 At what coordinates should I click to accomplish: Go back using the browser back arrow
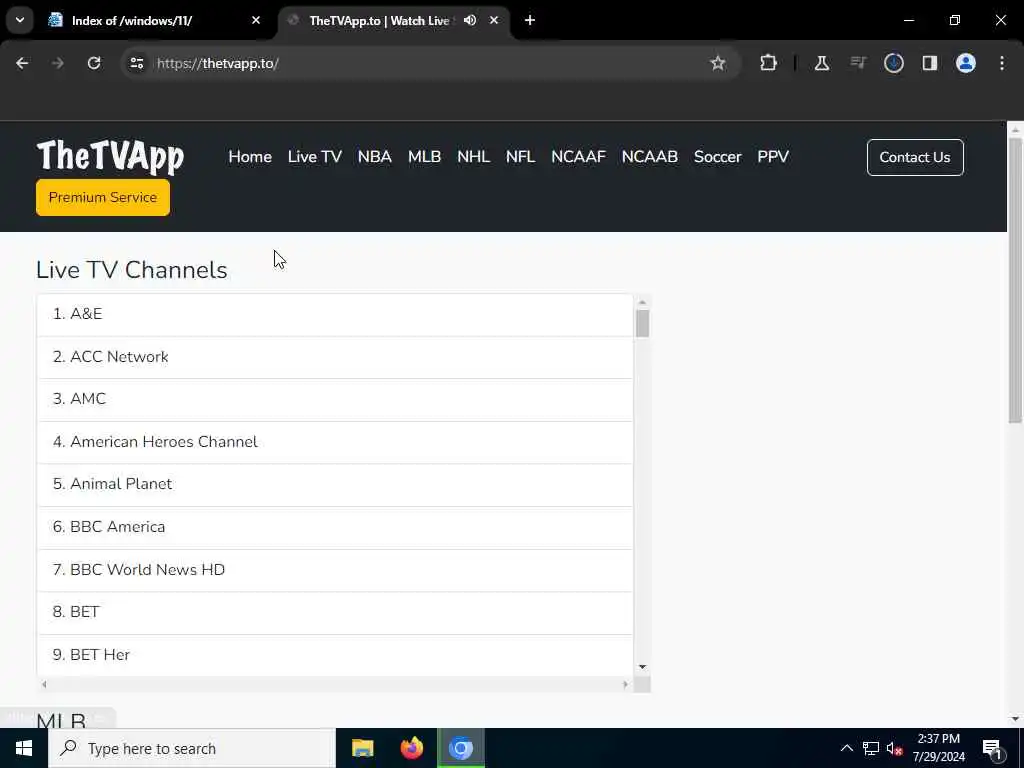pos(22,63)
